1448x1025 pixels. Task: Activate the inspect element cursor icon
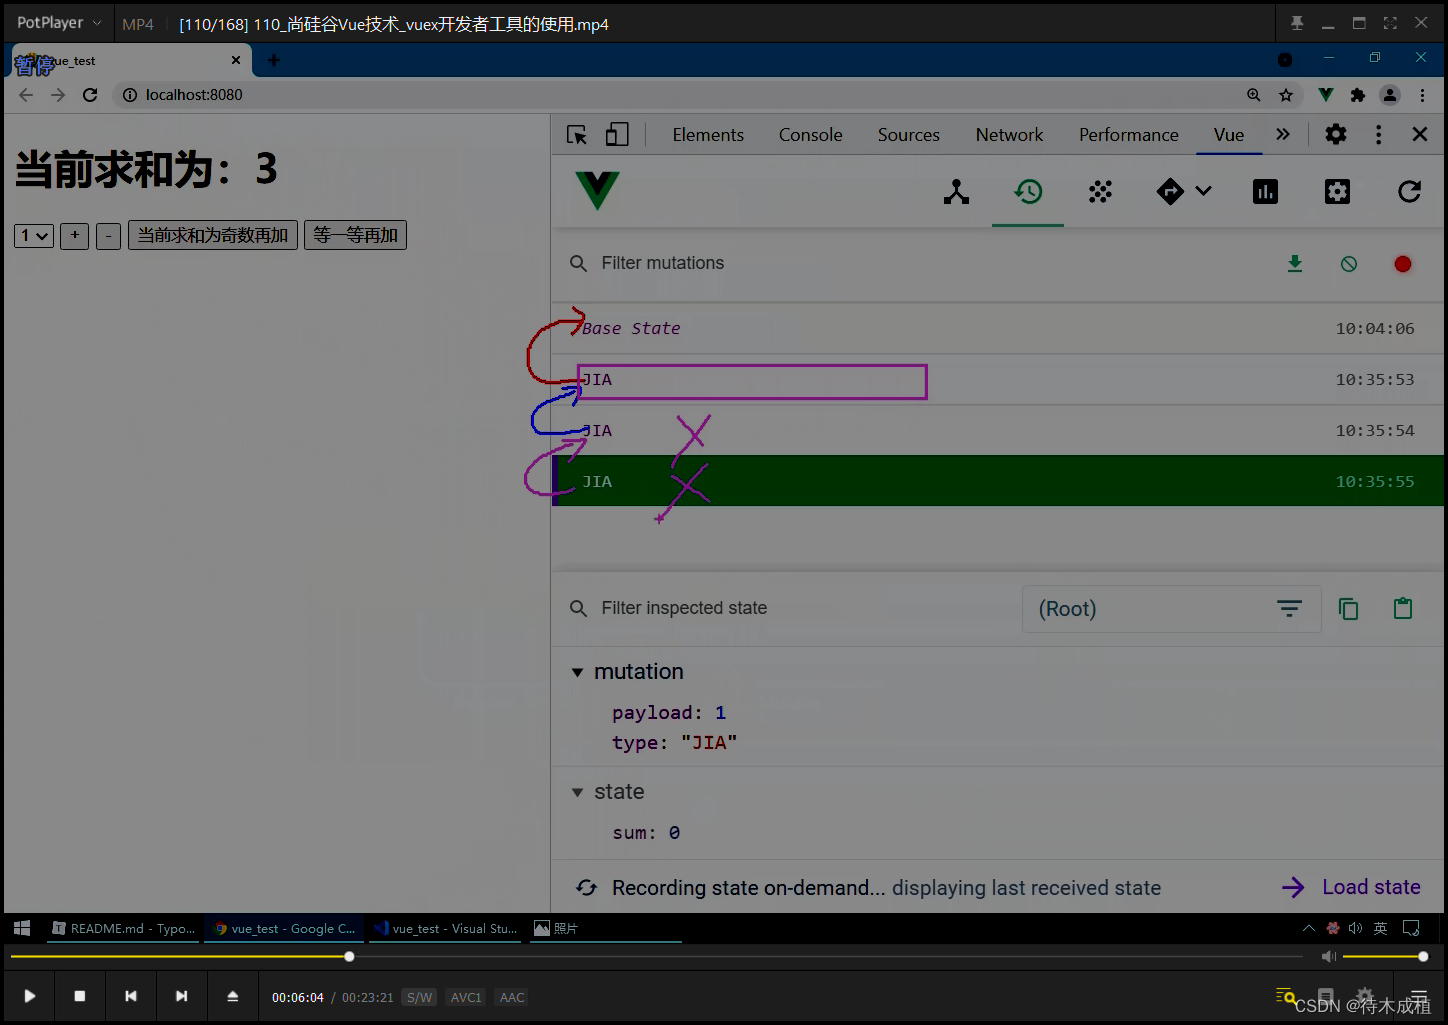(x=576, y=133)
